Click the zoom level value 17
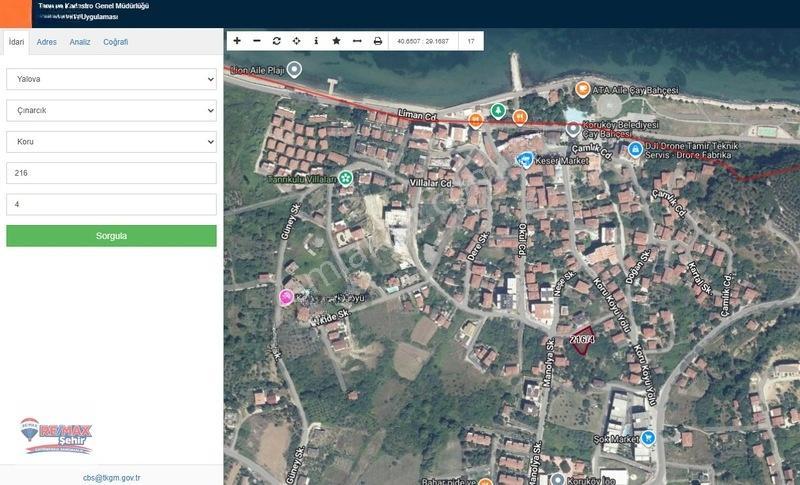This screenshot has height=485, width=800. [x=470, y=41]
